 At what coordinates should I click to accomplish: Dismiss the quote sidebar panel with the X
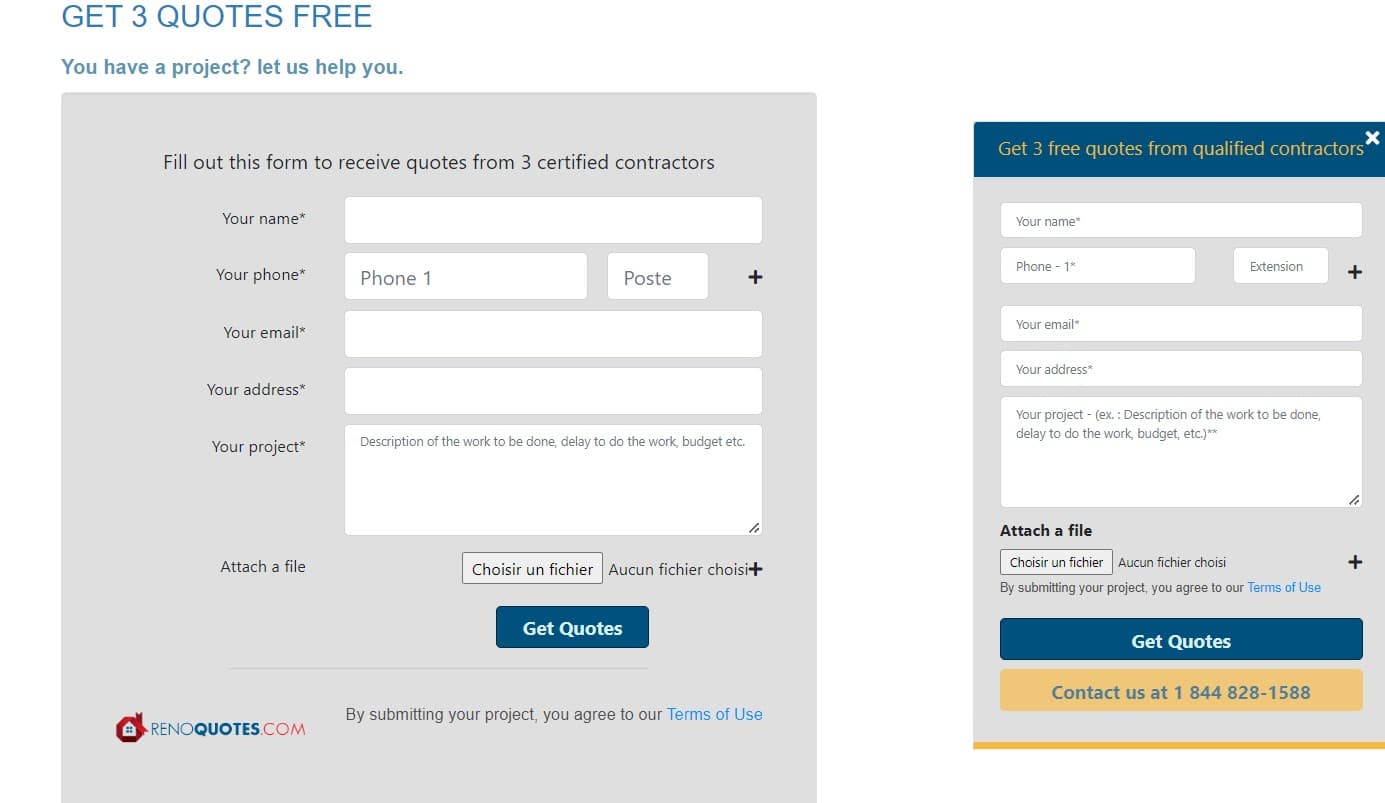point(1371,137)
